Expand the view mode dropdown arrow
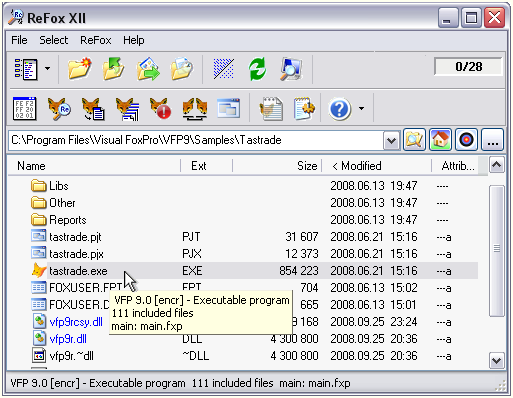Screen dimensions: 513x398 [x=47, y=69]
